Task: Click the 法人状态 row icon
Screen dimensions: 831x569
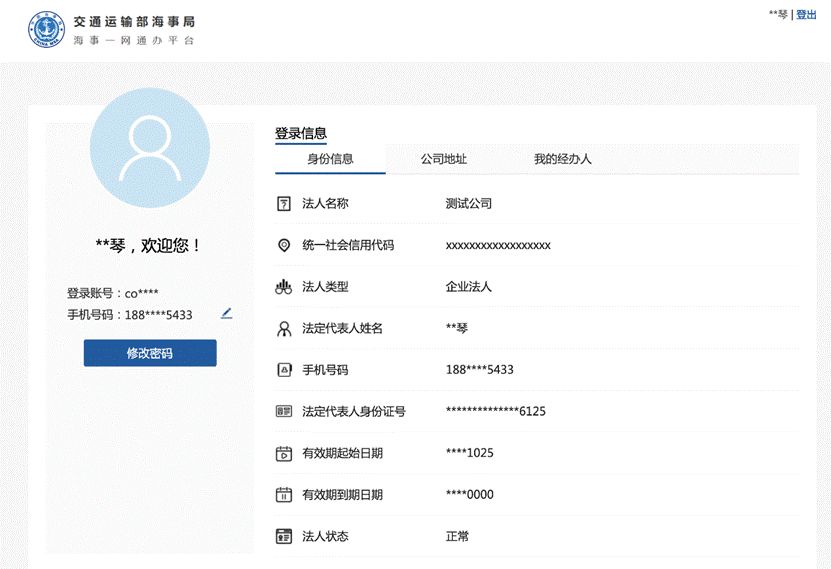Action: 283,536
